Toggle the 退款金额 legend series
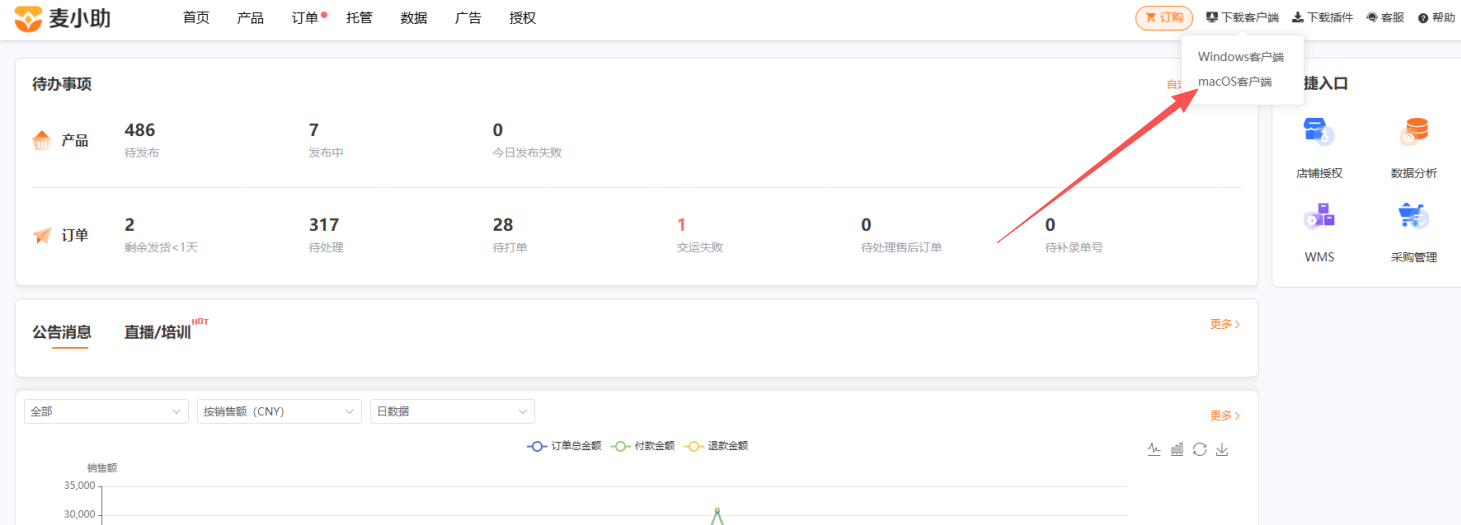Image resolution: width=1461 pixels, height=525 pixels. pos(716,446)
